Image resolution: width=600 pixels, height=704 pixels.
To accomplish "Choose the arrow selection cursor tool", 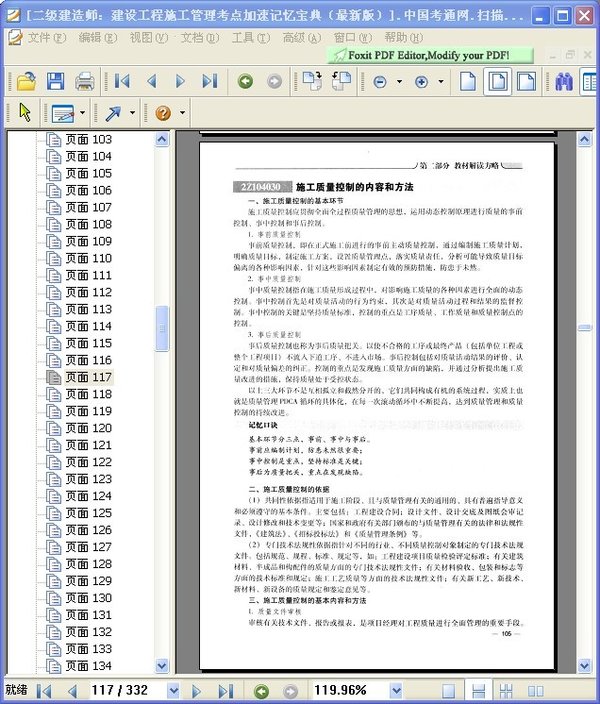I will pos(25,112).
